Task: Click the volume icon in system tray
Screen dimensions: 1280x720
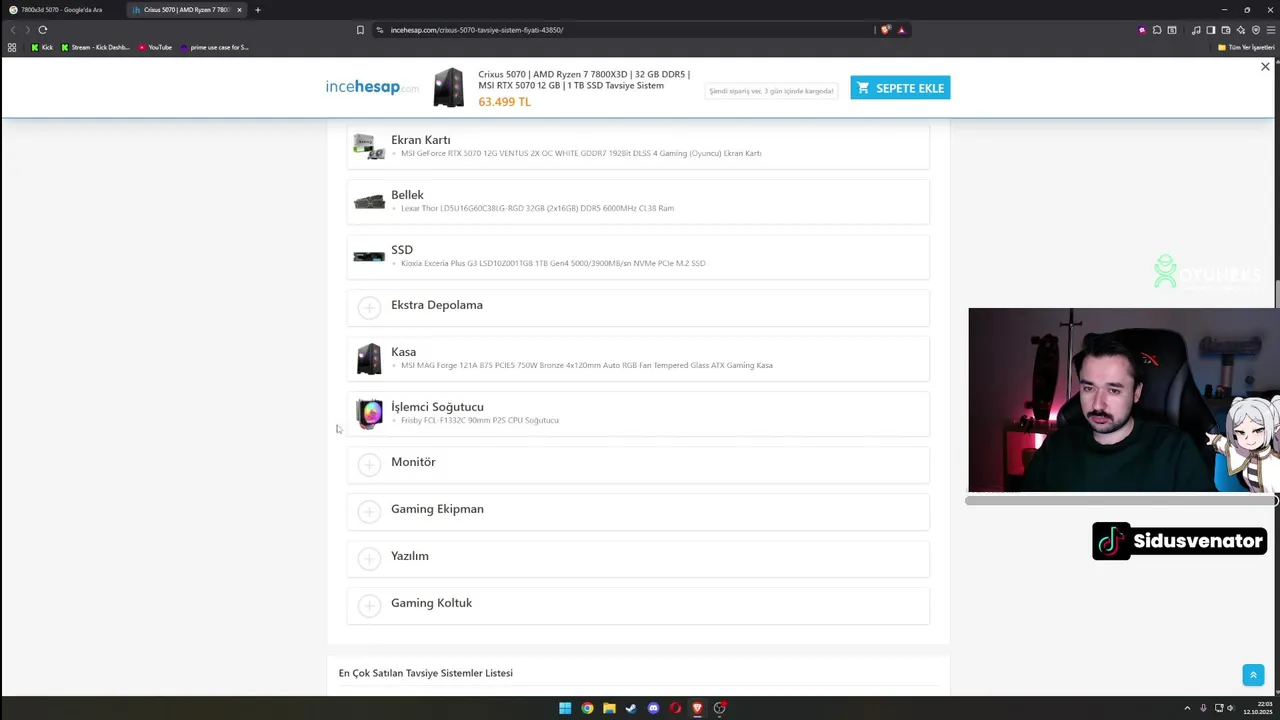Action: click(1231, 708)
